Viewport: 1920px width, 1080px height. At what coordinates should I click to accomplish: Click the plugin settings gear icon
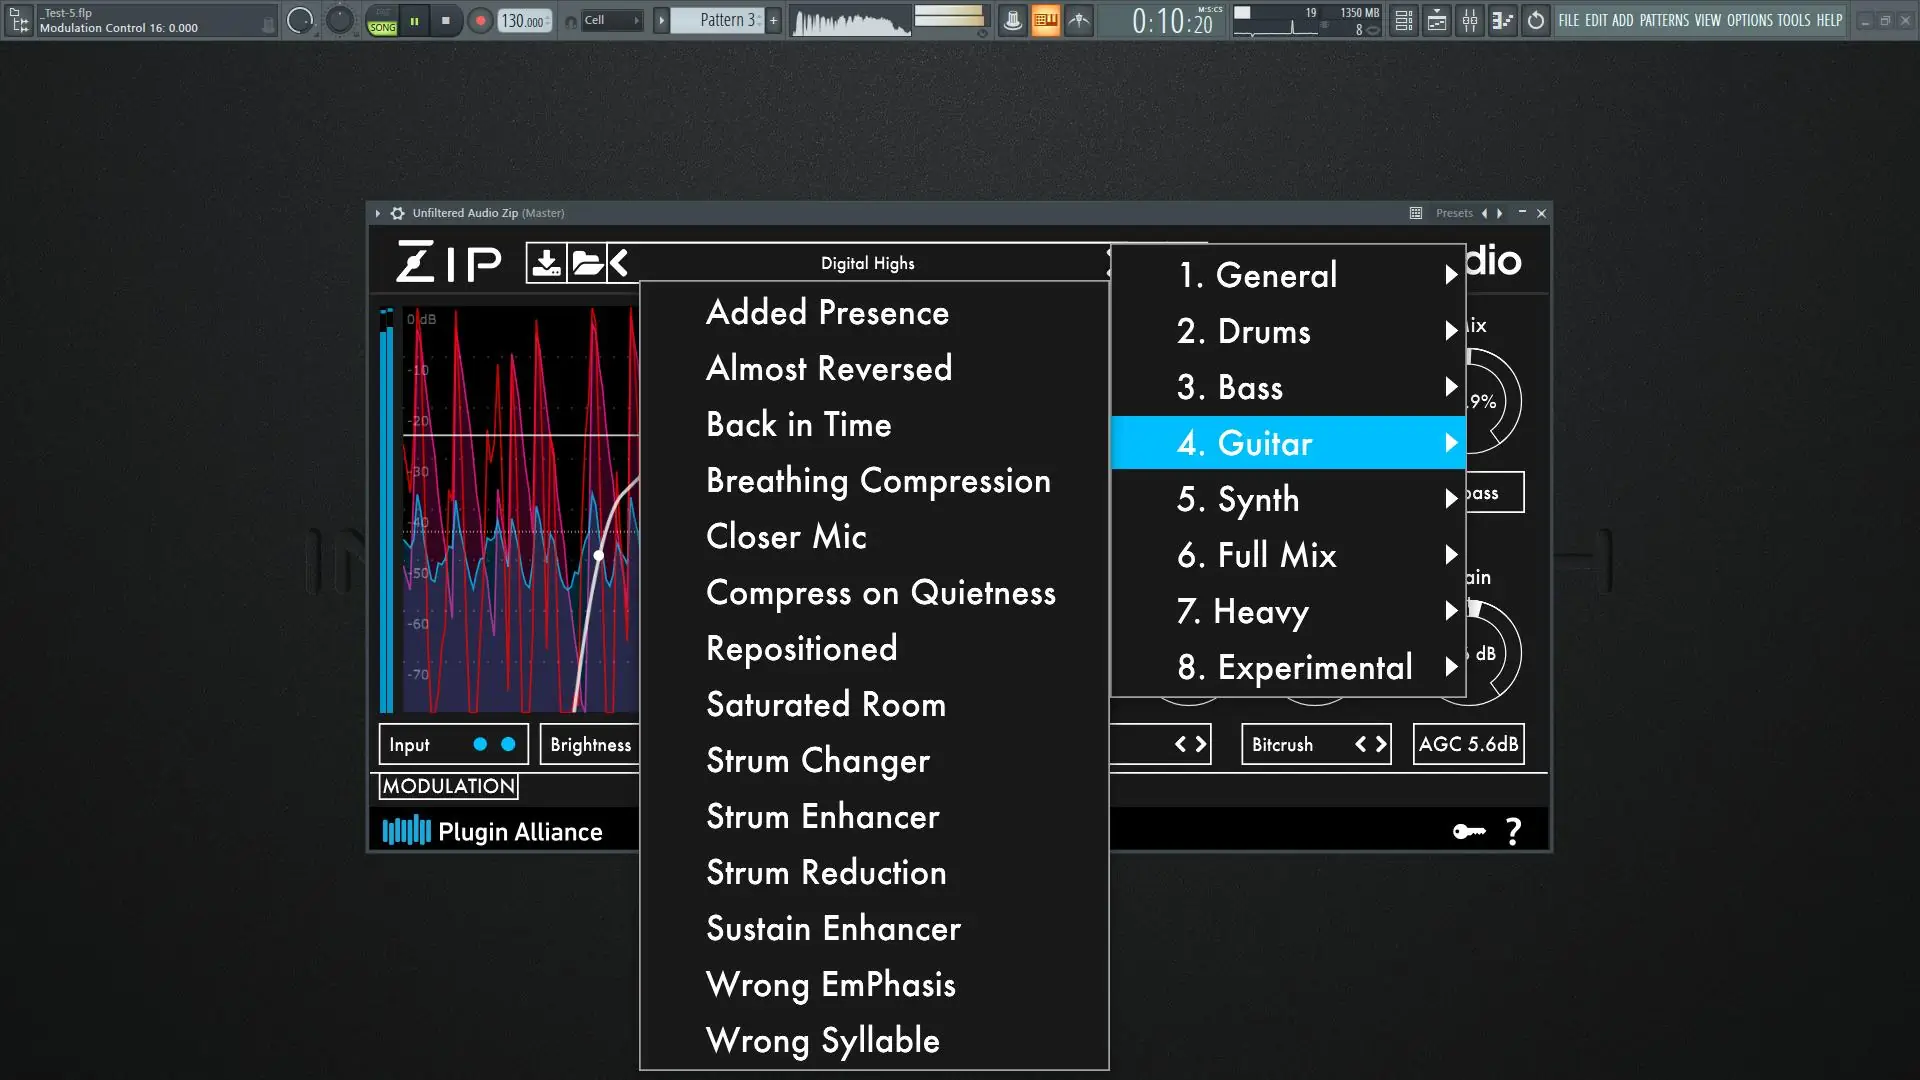click(x=398, y=213)
